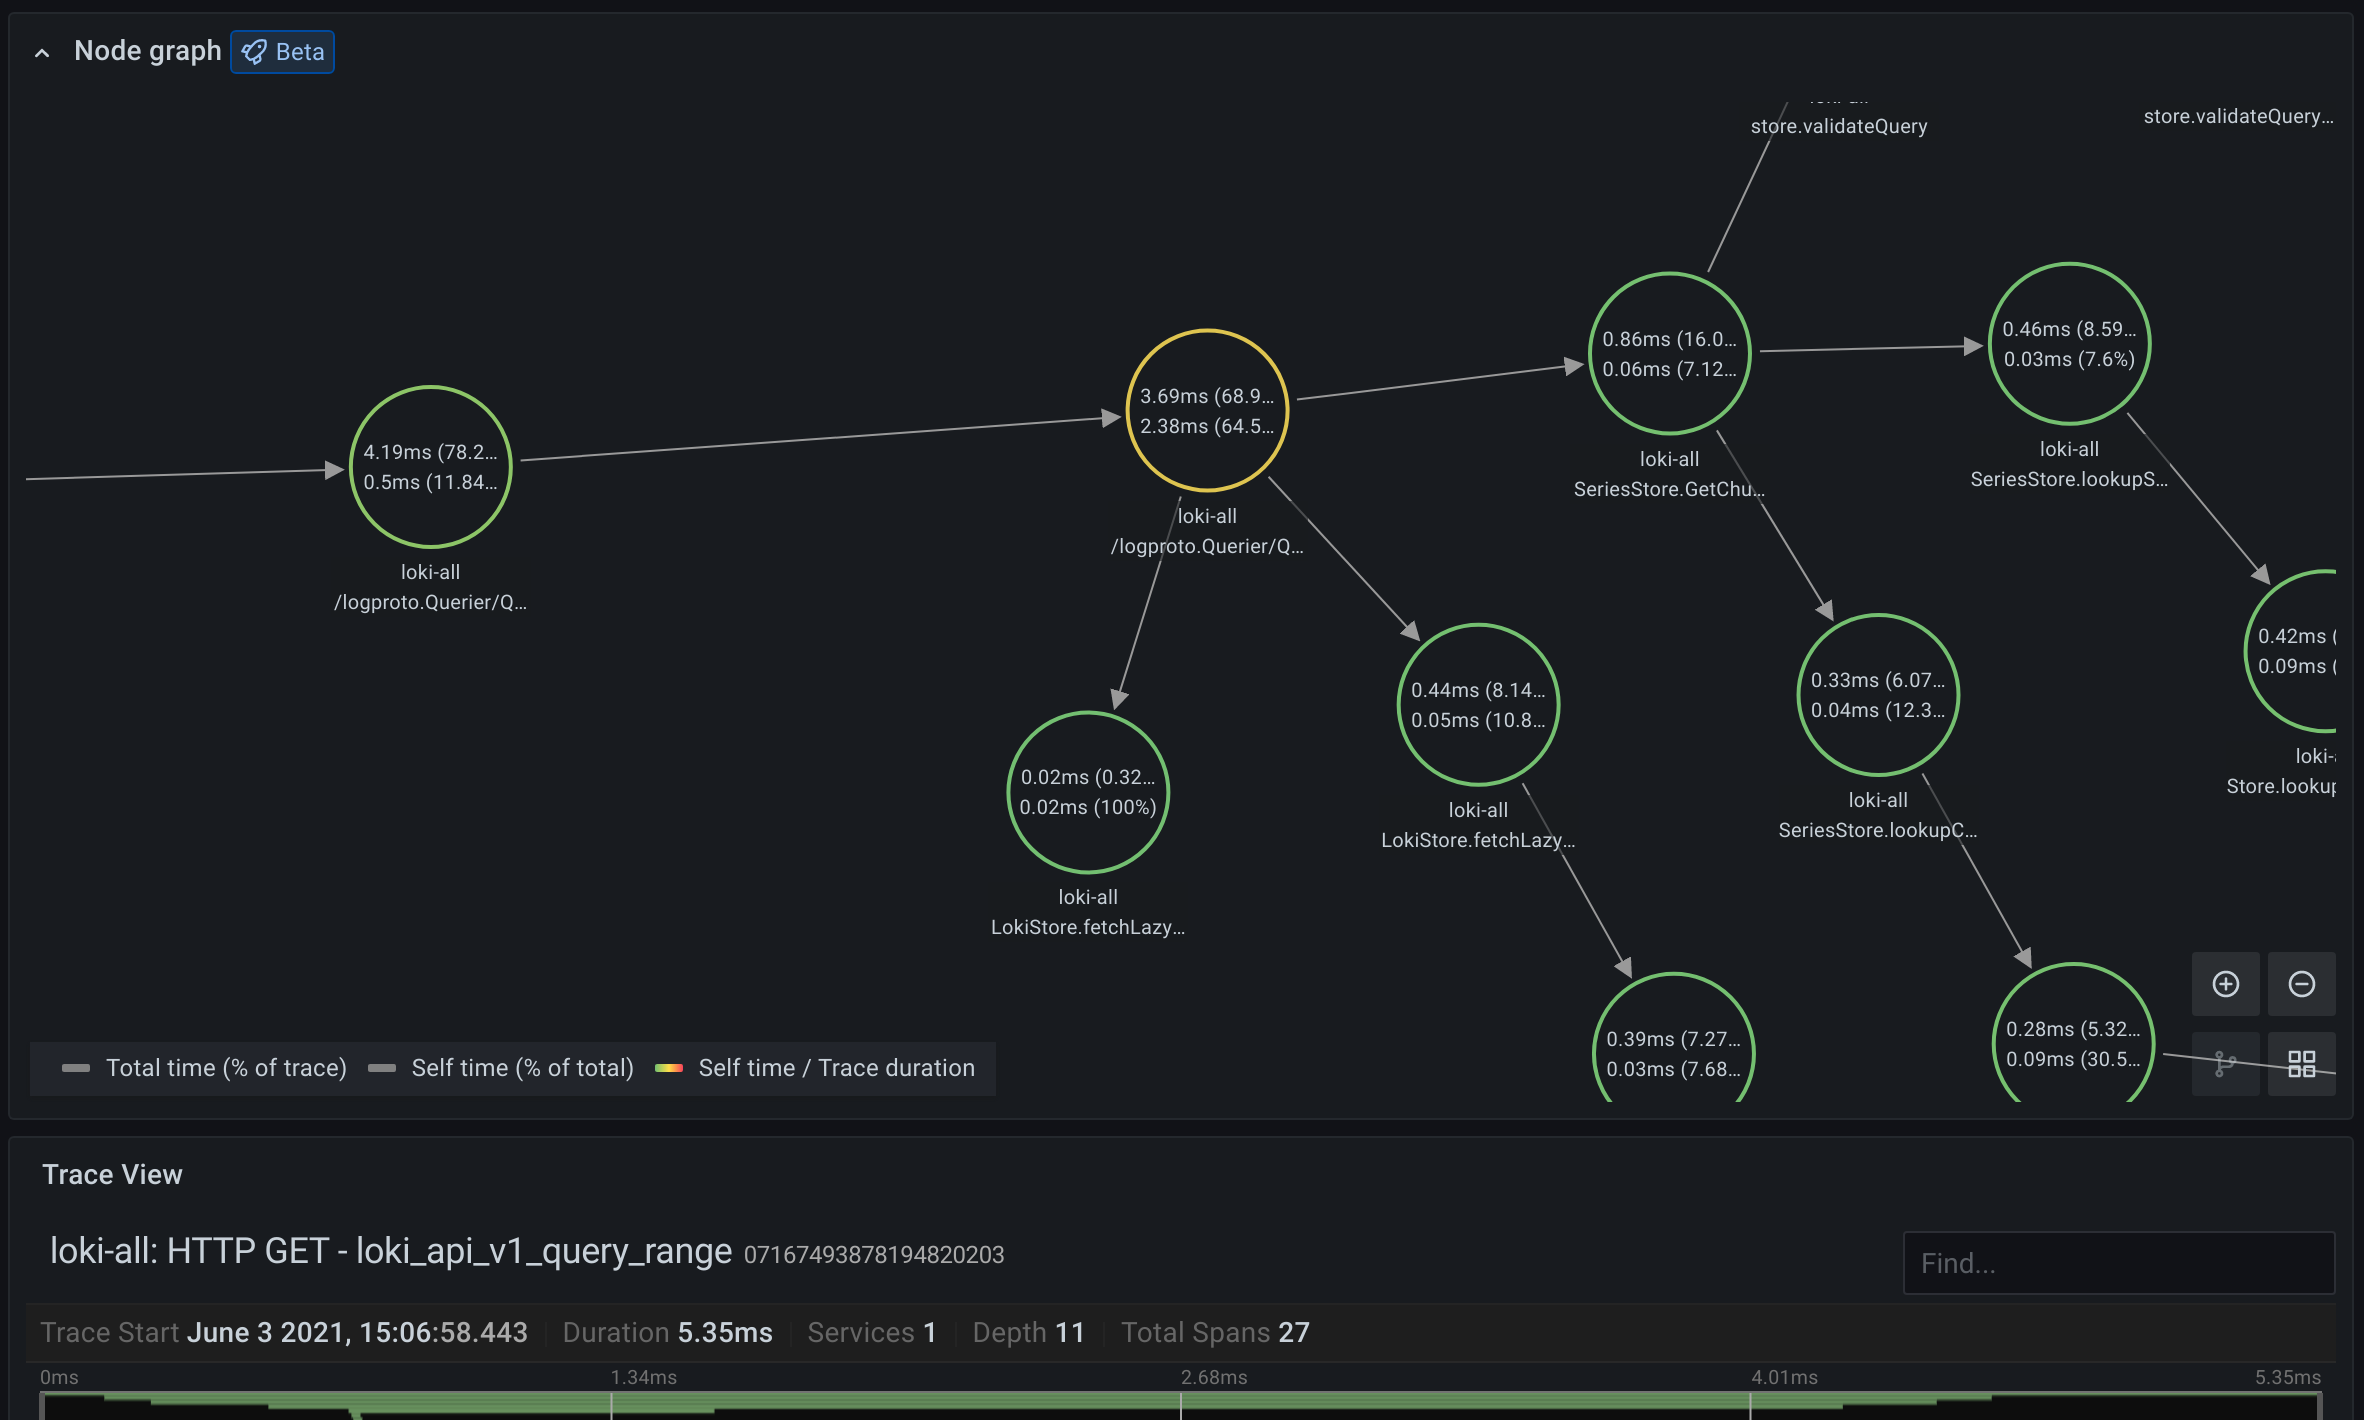
Task: Click the Beta badge next to Node graph
Action: [283, 51]
